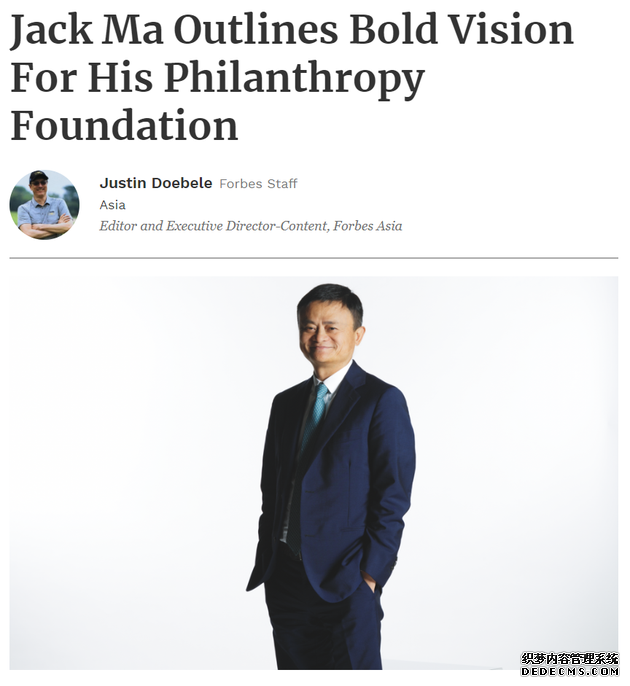
Task: Click the words Forbes Asia in the author bio
Action: click(x=368, y=226)
